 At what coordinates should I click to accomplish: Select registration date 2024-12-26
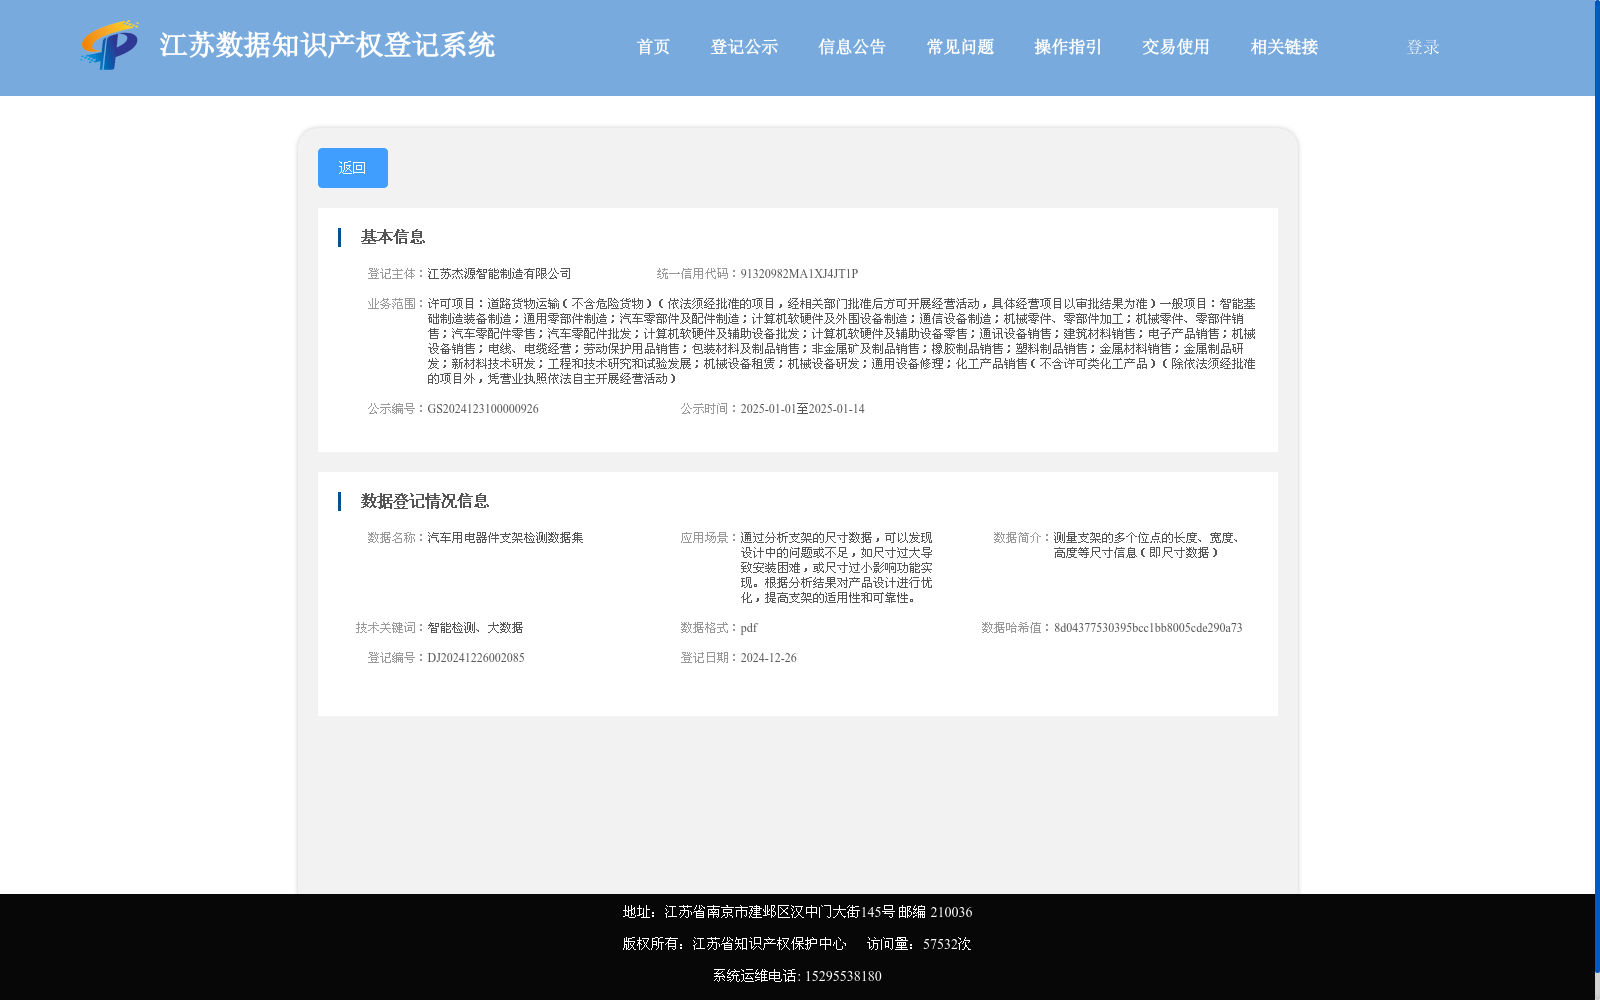pyautogui.click(x=768, y=658)
